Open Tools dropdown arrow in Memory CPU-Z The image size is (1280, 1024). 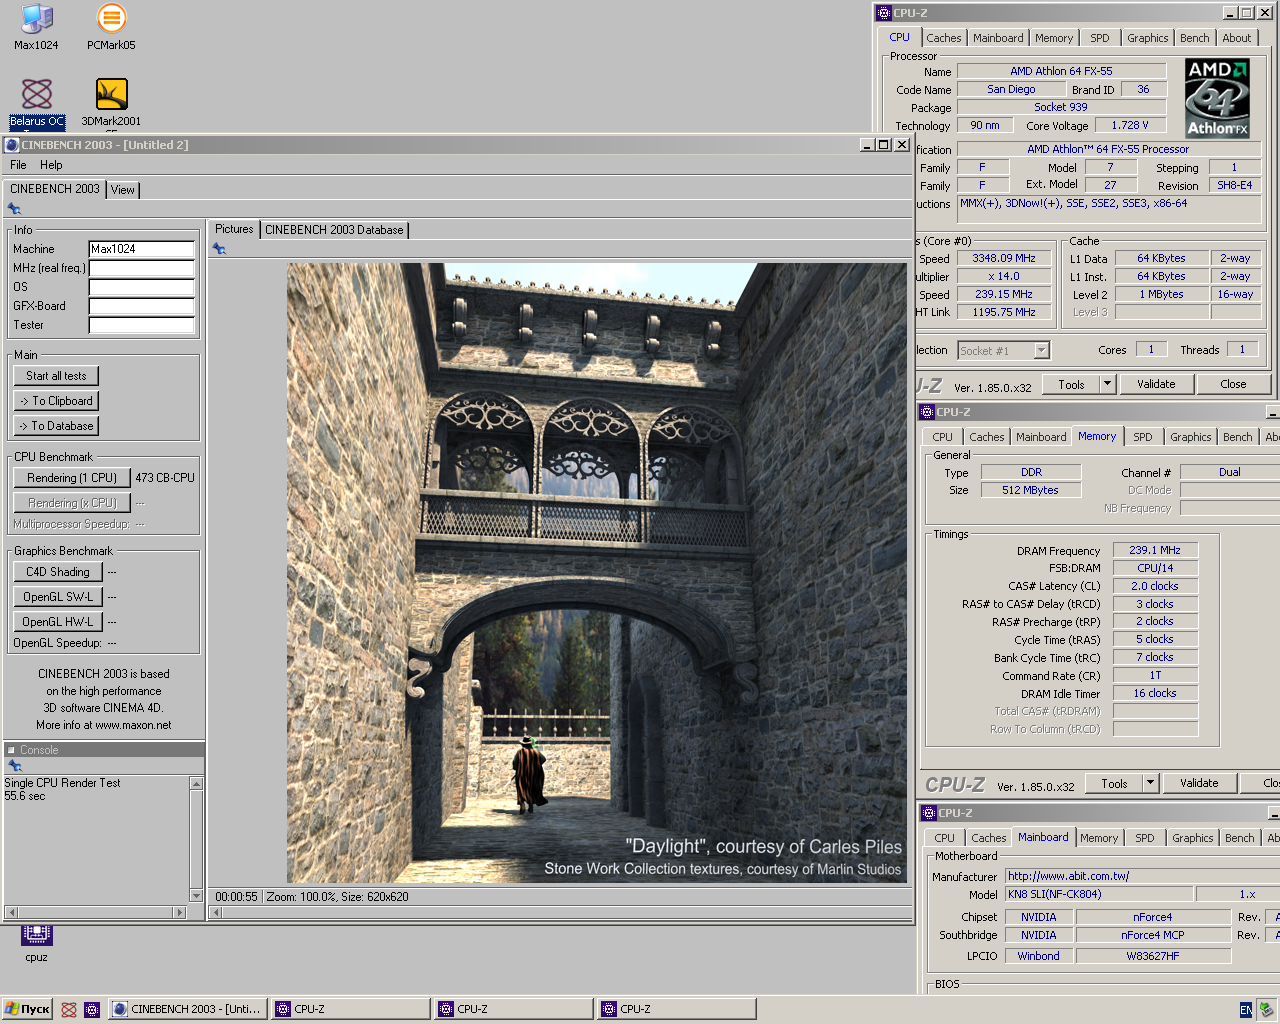tap(1150, 783)
